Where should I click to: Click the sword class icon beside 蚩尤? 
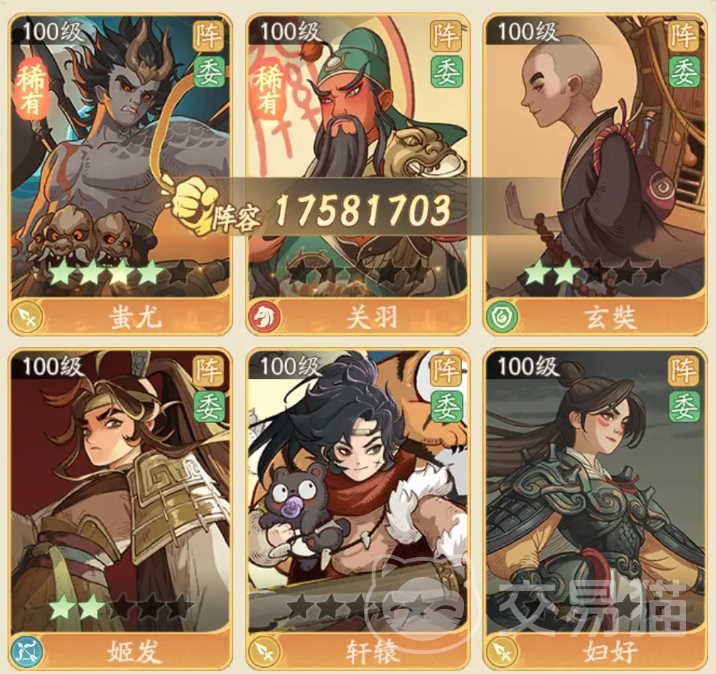(x=26, y=316)
